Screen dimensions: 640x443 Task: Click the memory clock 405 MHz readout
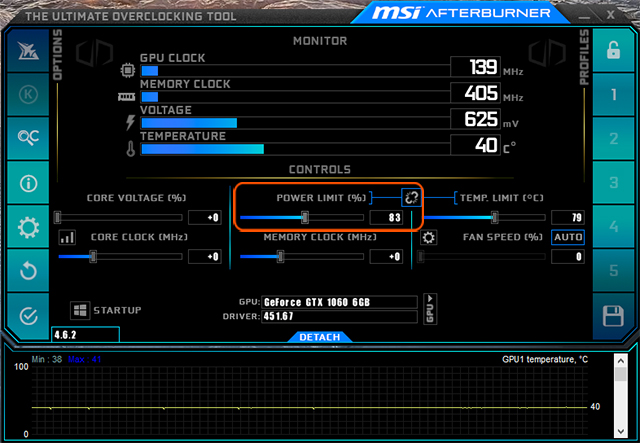[x=476, y=93]
